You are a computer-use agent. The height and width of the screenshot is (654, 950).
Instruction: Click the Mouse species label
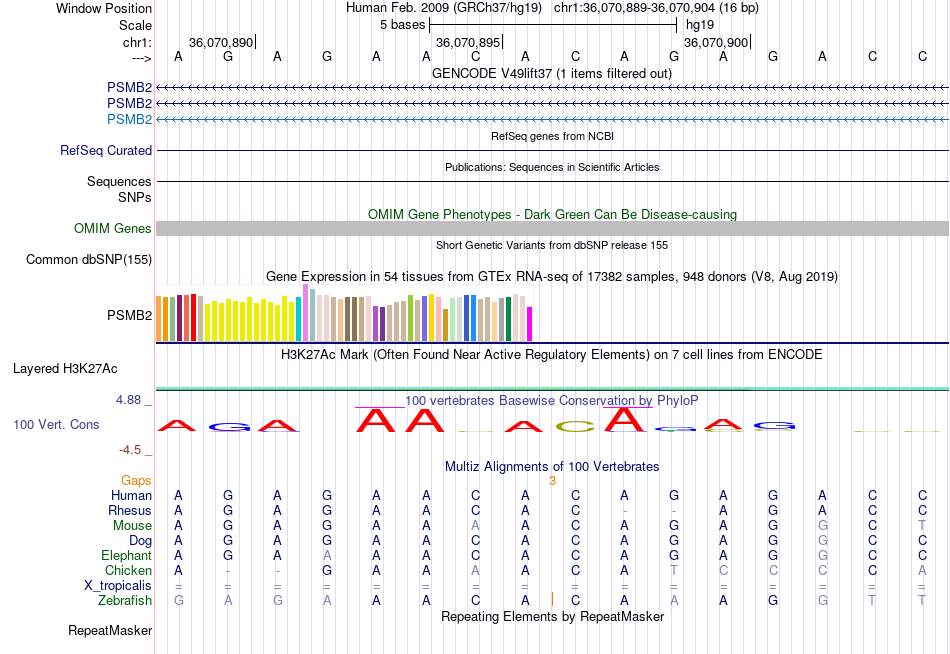click(x=132, y=526)
